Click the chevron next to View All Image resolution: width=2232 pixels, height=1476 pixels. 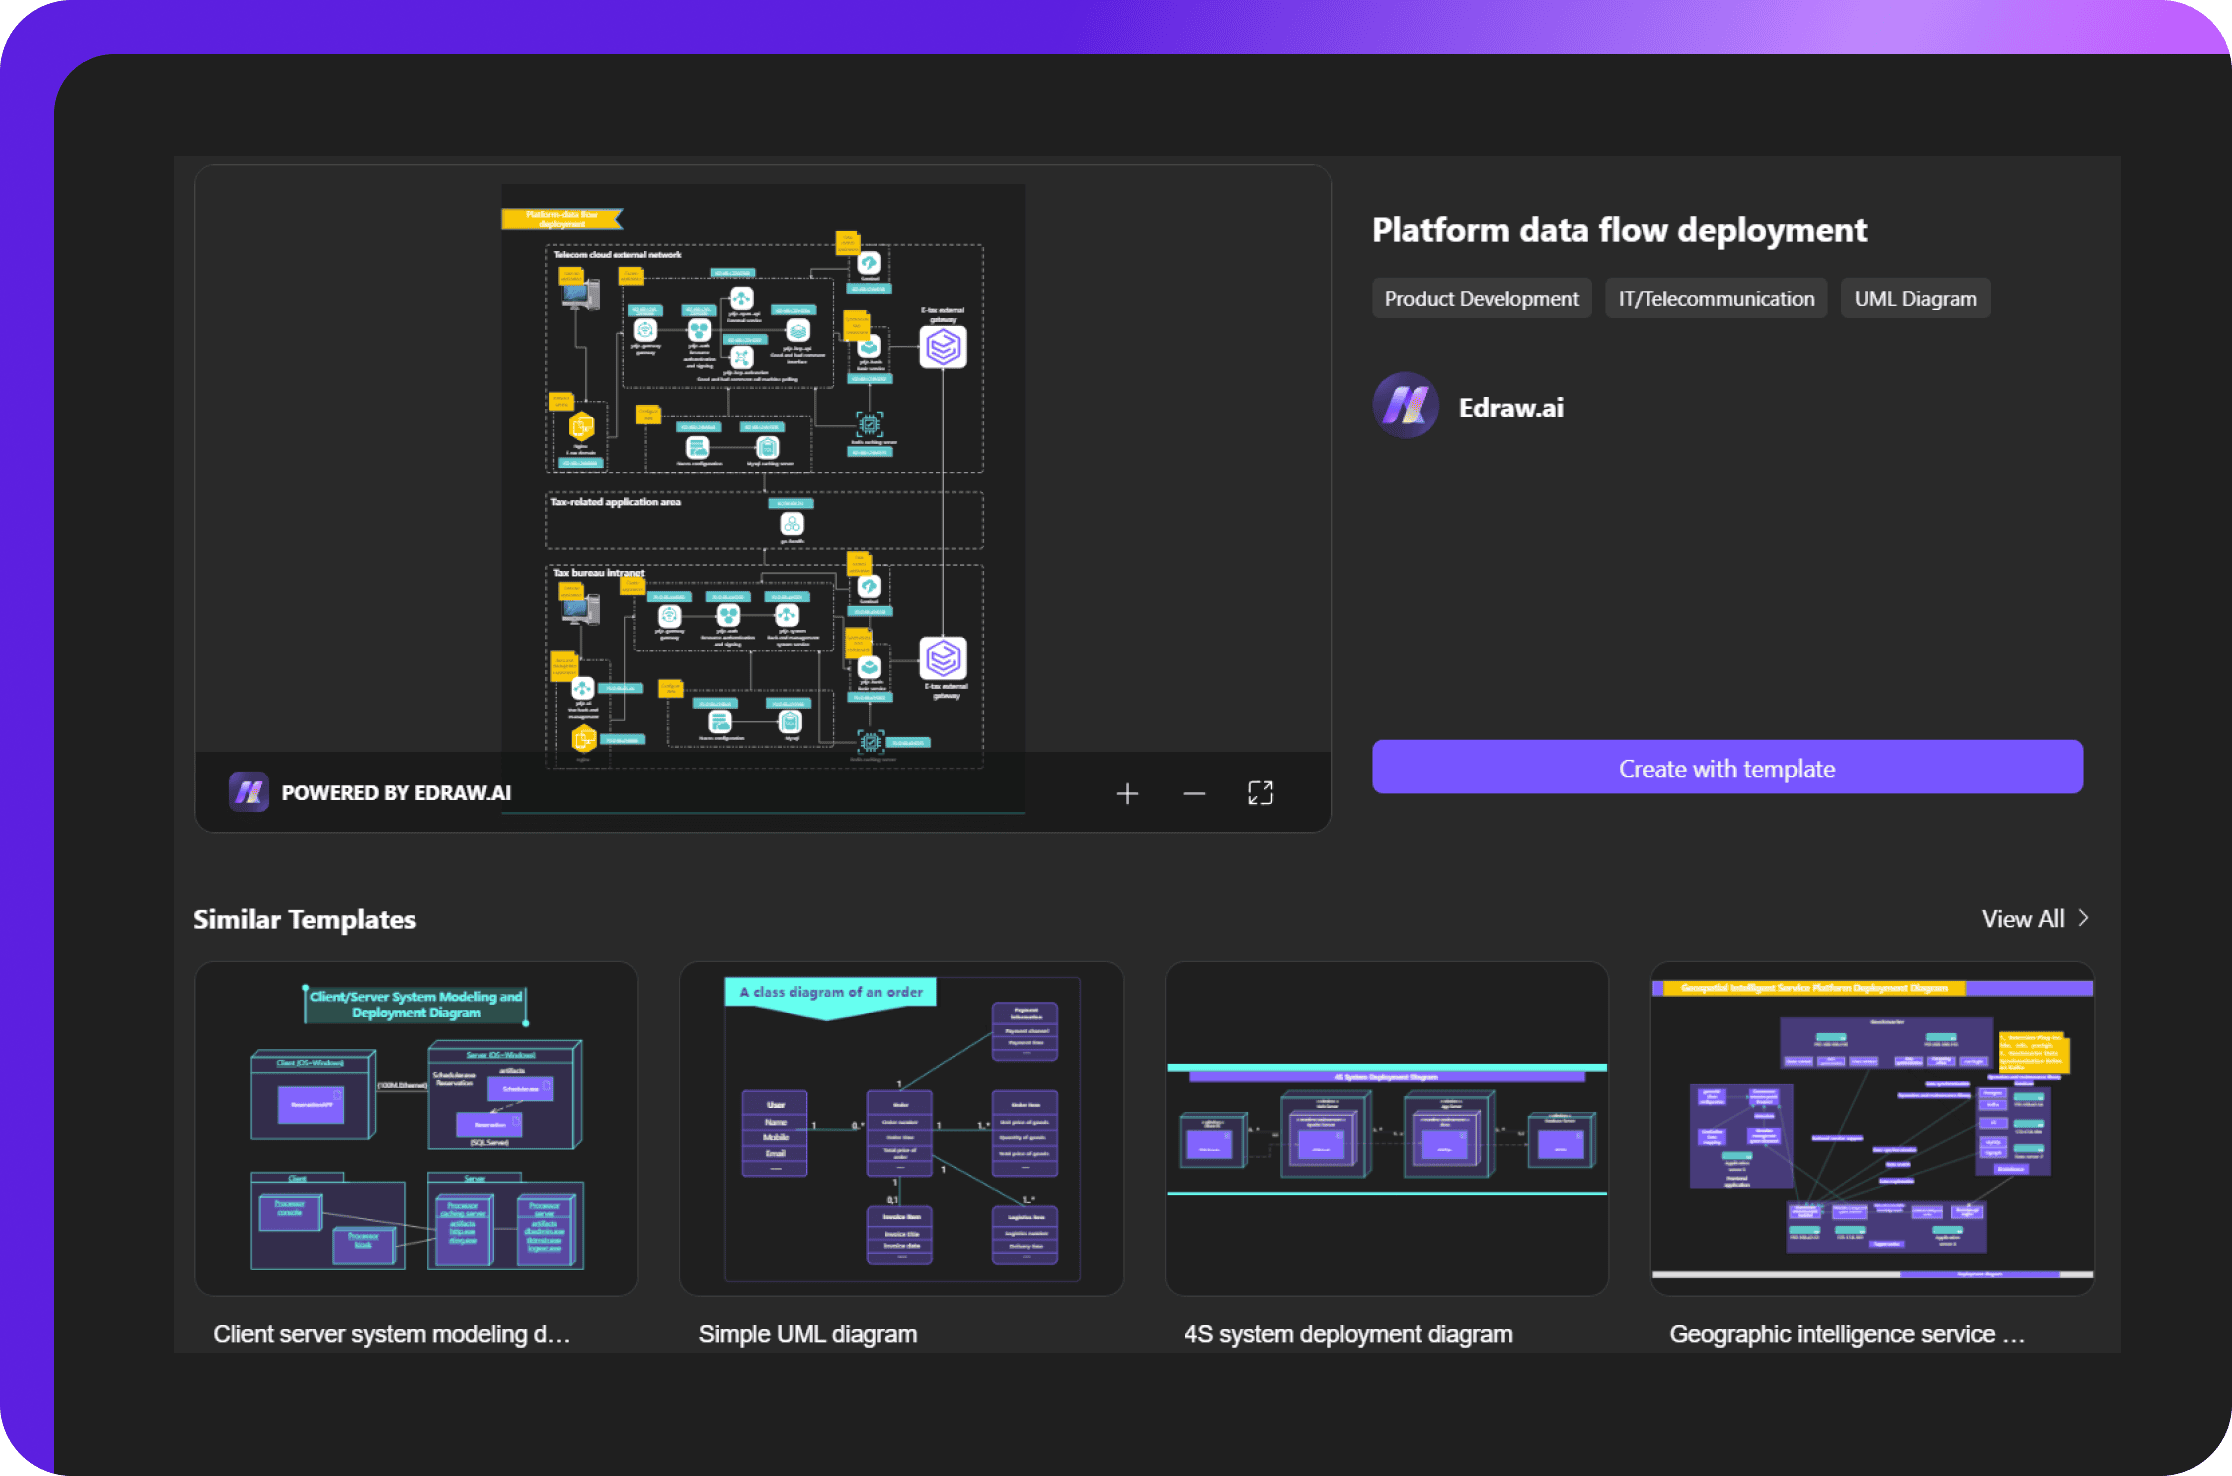2083,918
